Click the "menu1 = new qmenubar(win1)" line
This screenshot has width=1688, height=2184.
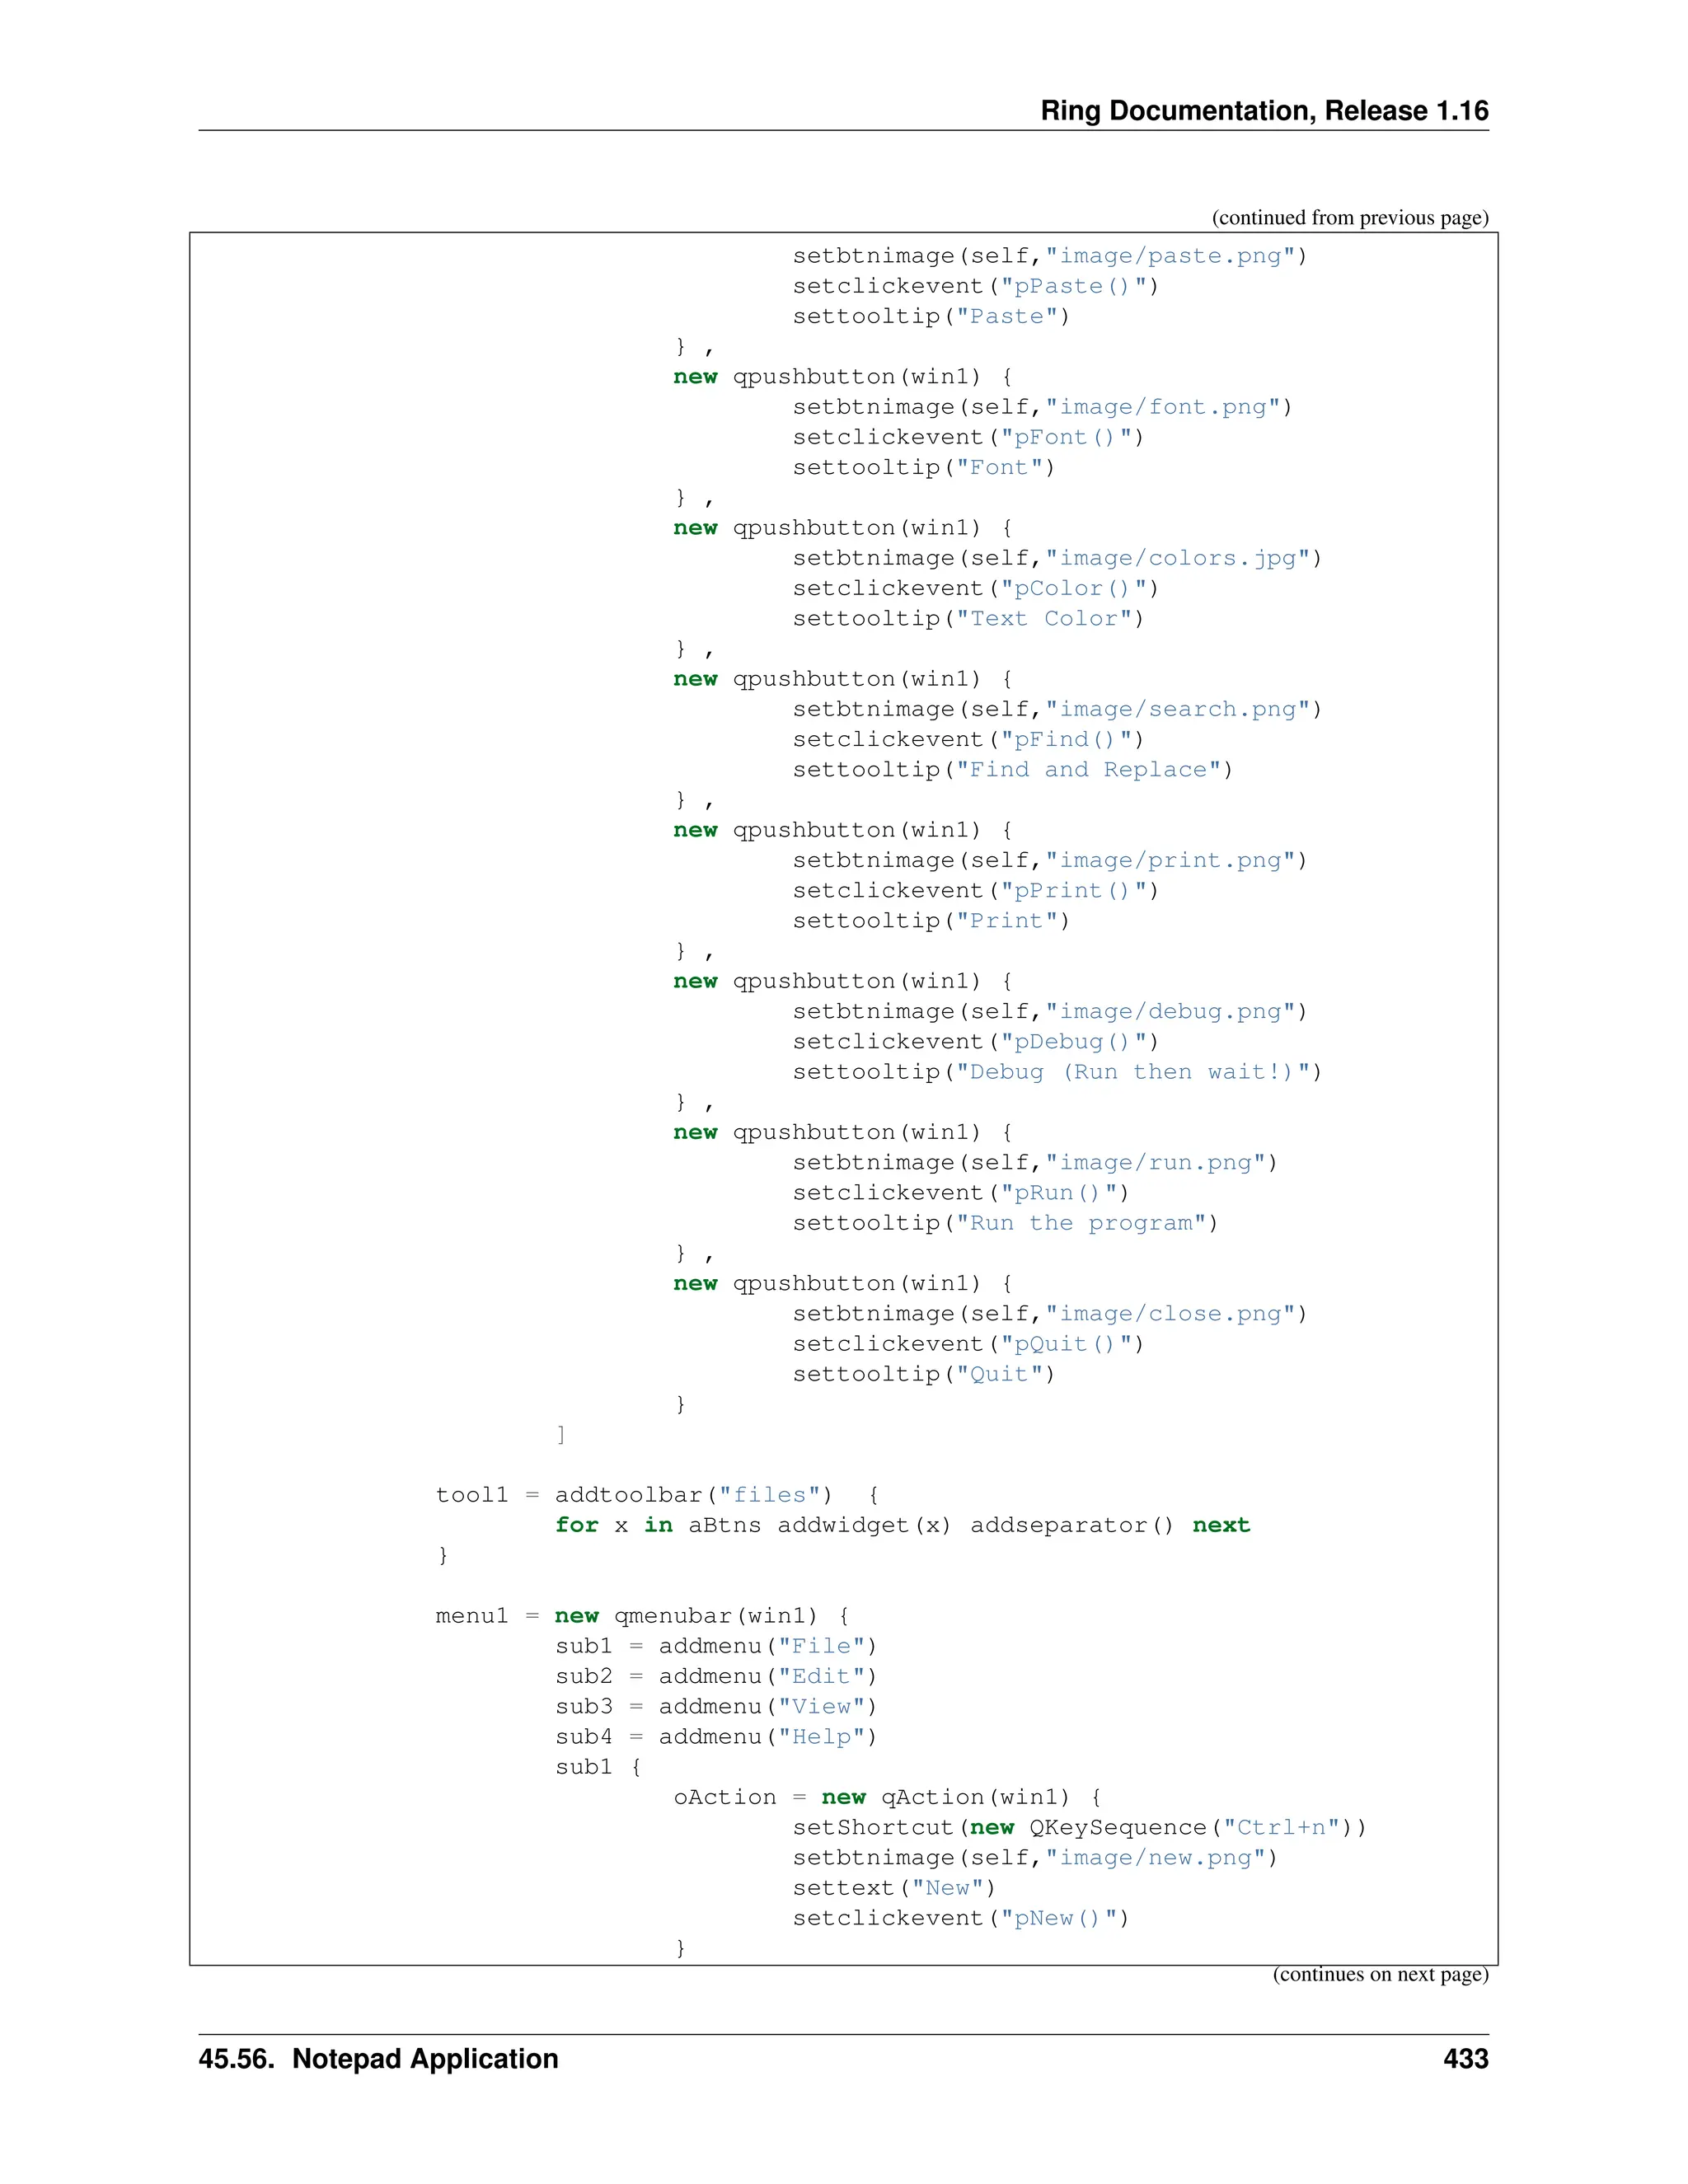click(x=642, y=1616)
